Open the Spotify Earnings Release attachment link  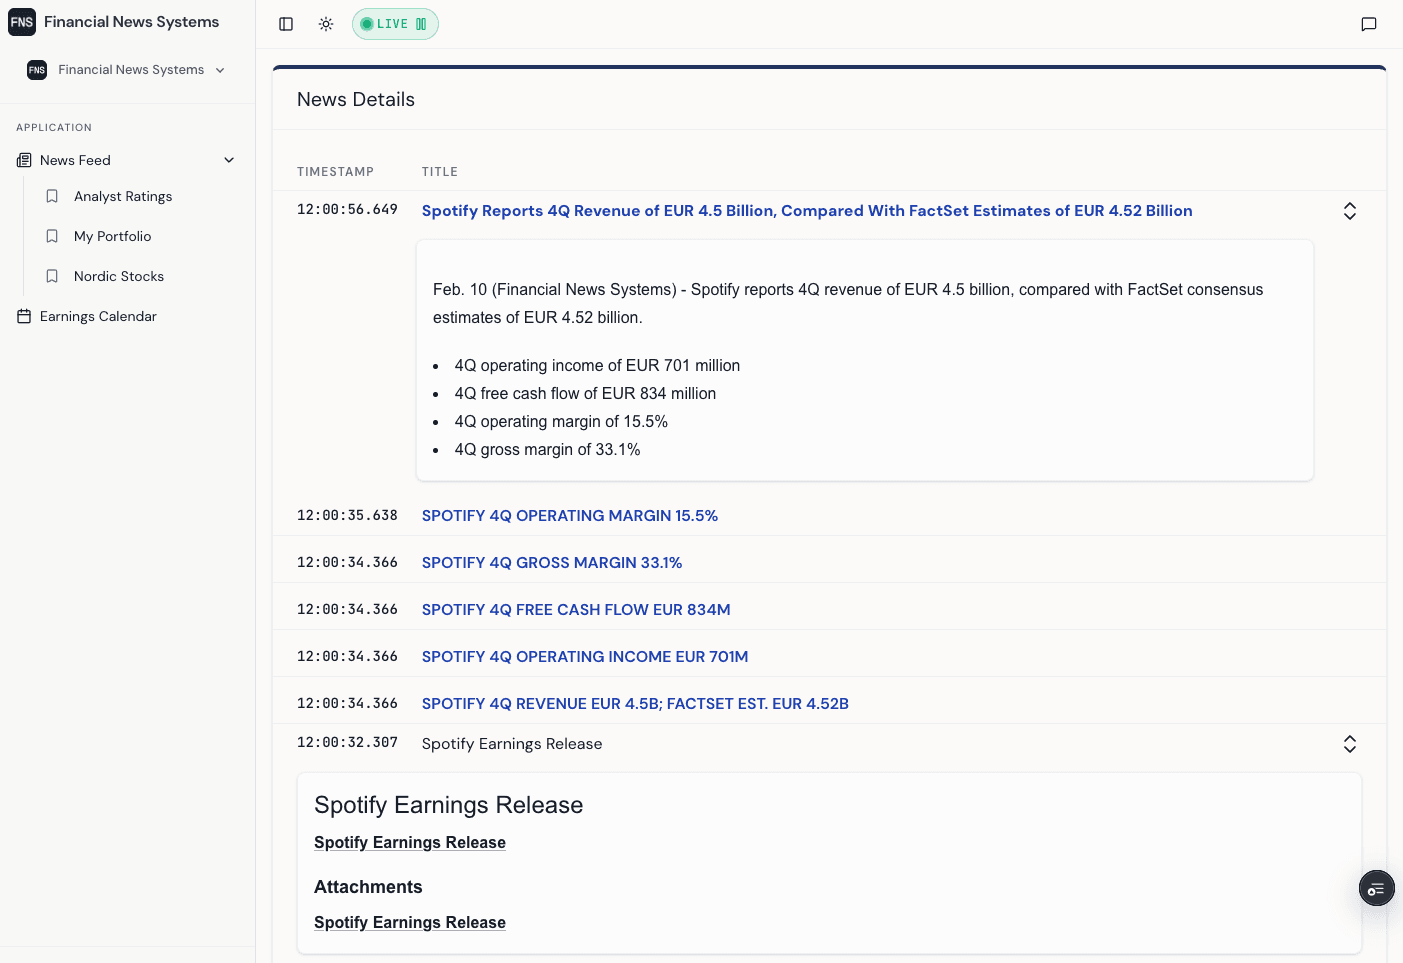click(x=409, y=922)
